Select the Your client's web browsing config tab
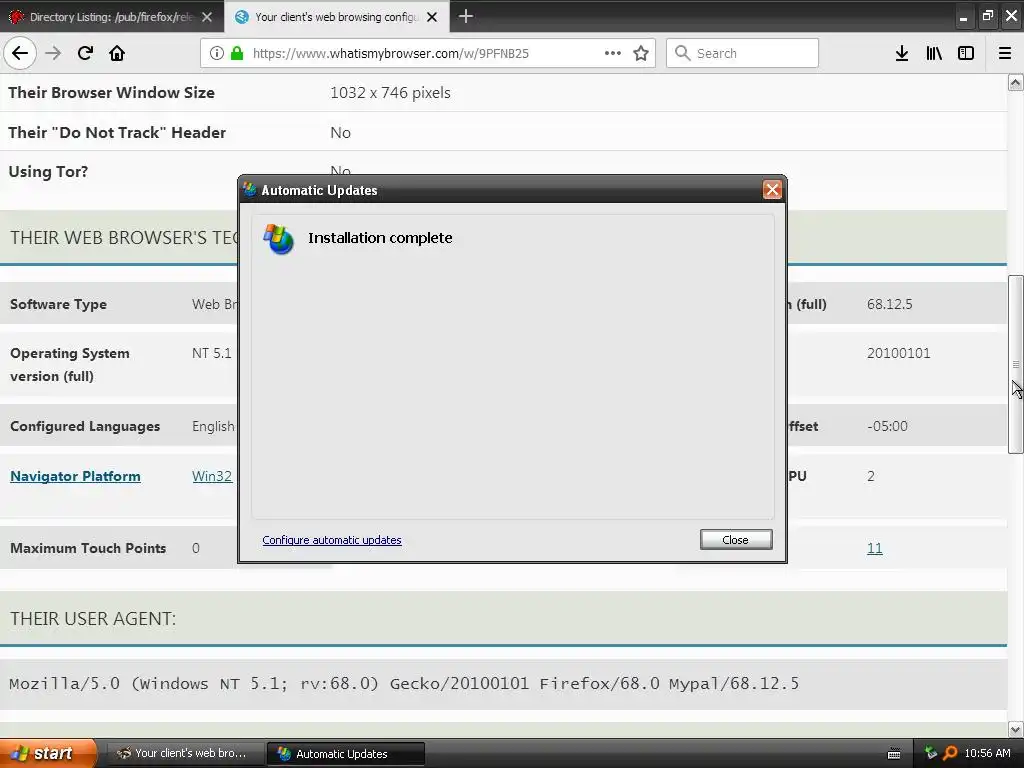The height and width of the screenshot is (768, 1024). pyautogui.click(x=336, y=16)
